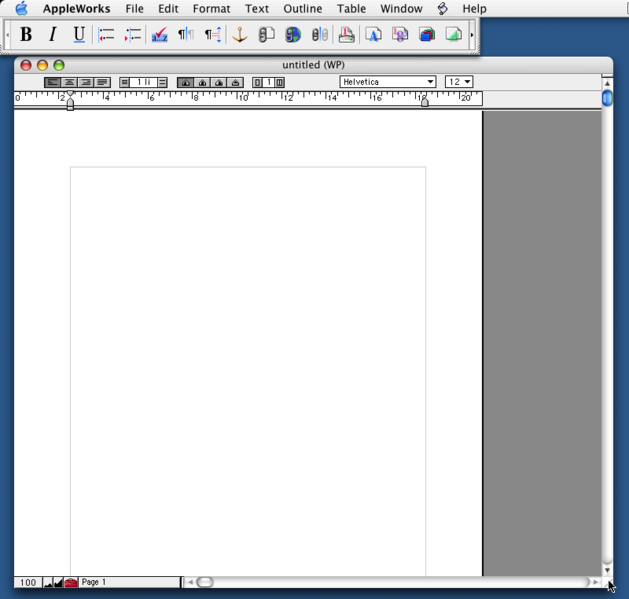Zoom out with small mountains icon

tap(48, 582)
